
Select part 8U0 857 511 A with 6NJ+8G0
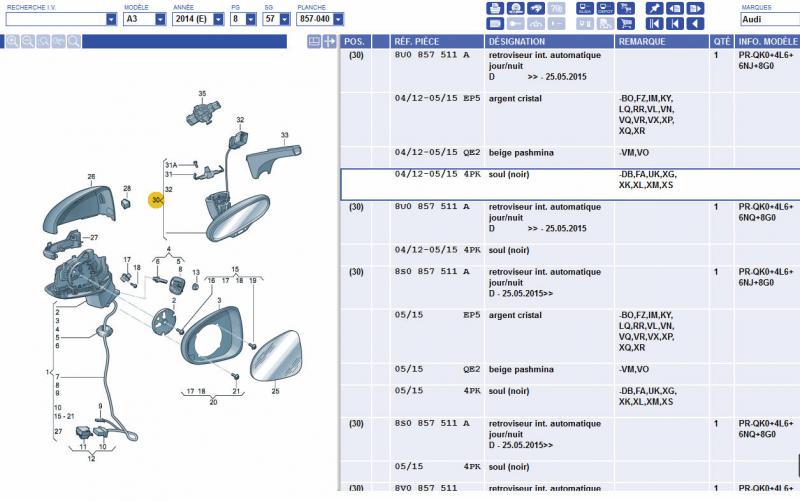[x=570, y=71]
